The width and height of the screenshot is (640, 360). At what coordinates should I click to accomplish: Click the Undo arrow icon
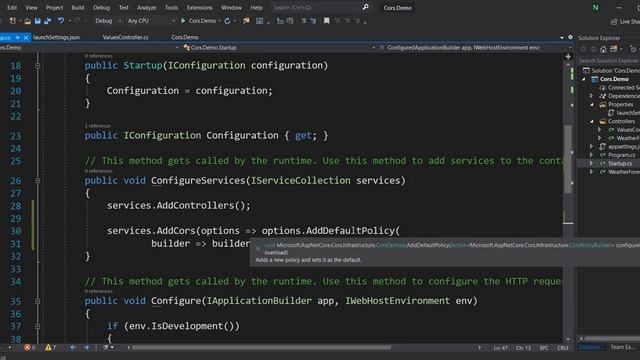coord(61,20)
